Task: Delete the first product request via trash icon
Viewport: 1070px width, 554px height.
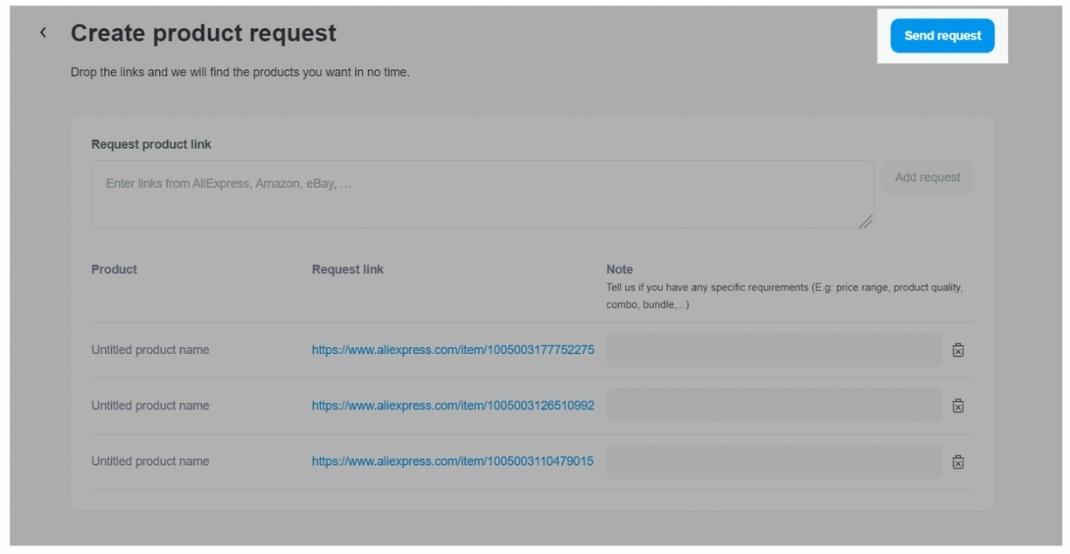Action: 958,350
